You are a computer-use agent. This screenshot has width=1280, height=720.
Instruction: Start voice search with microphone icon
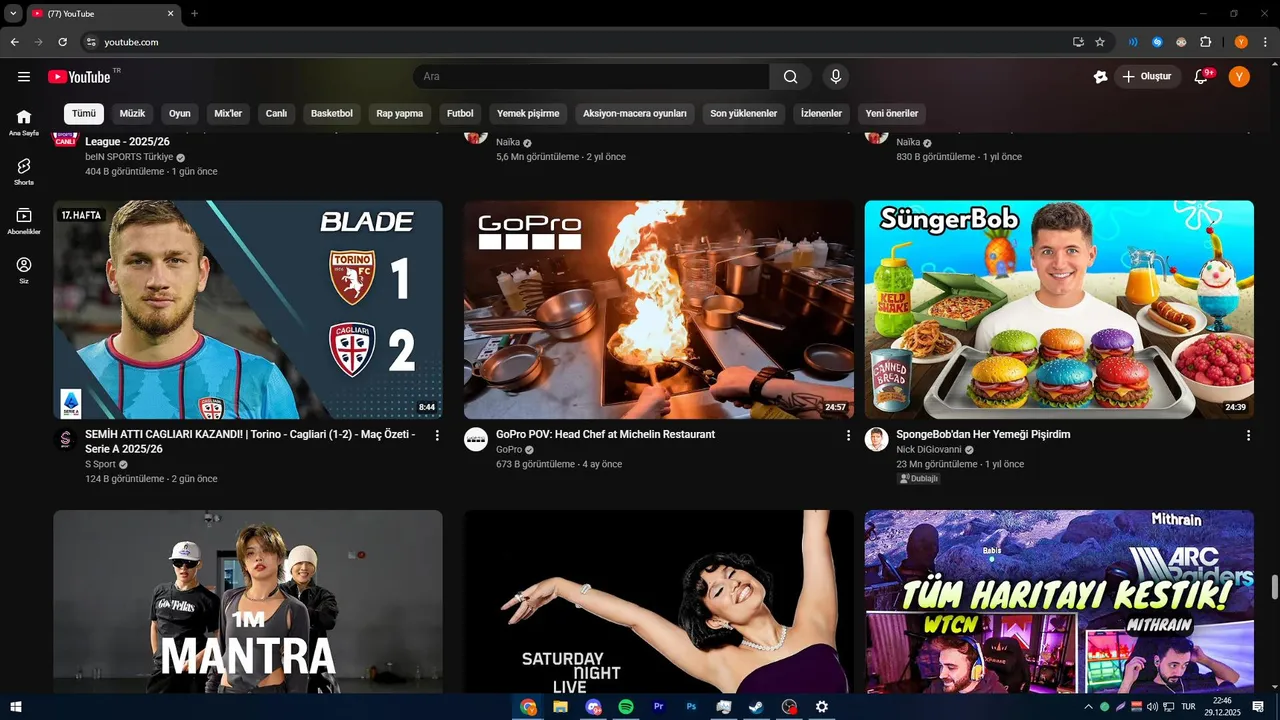[x=836, y=77]
